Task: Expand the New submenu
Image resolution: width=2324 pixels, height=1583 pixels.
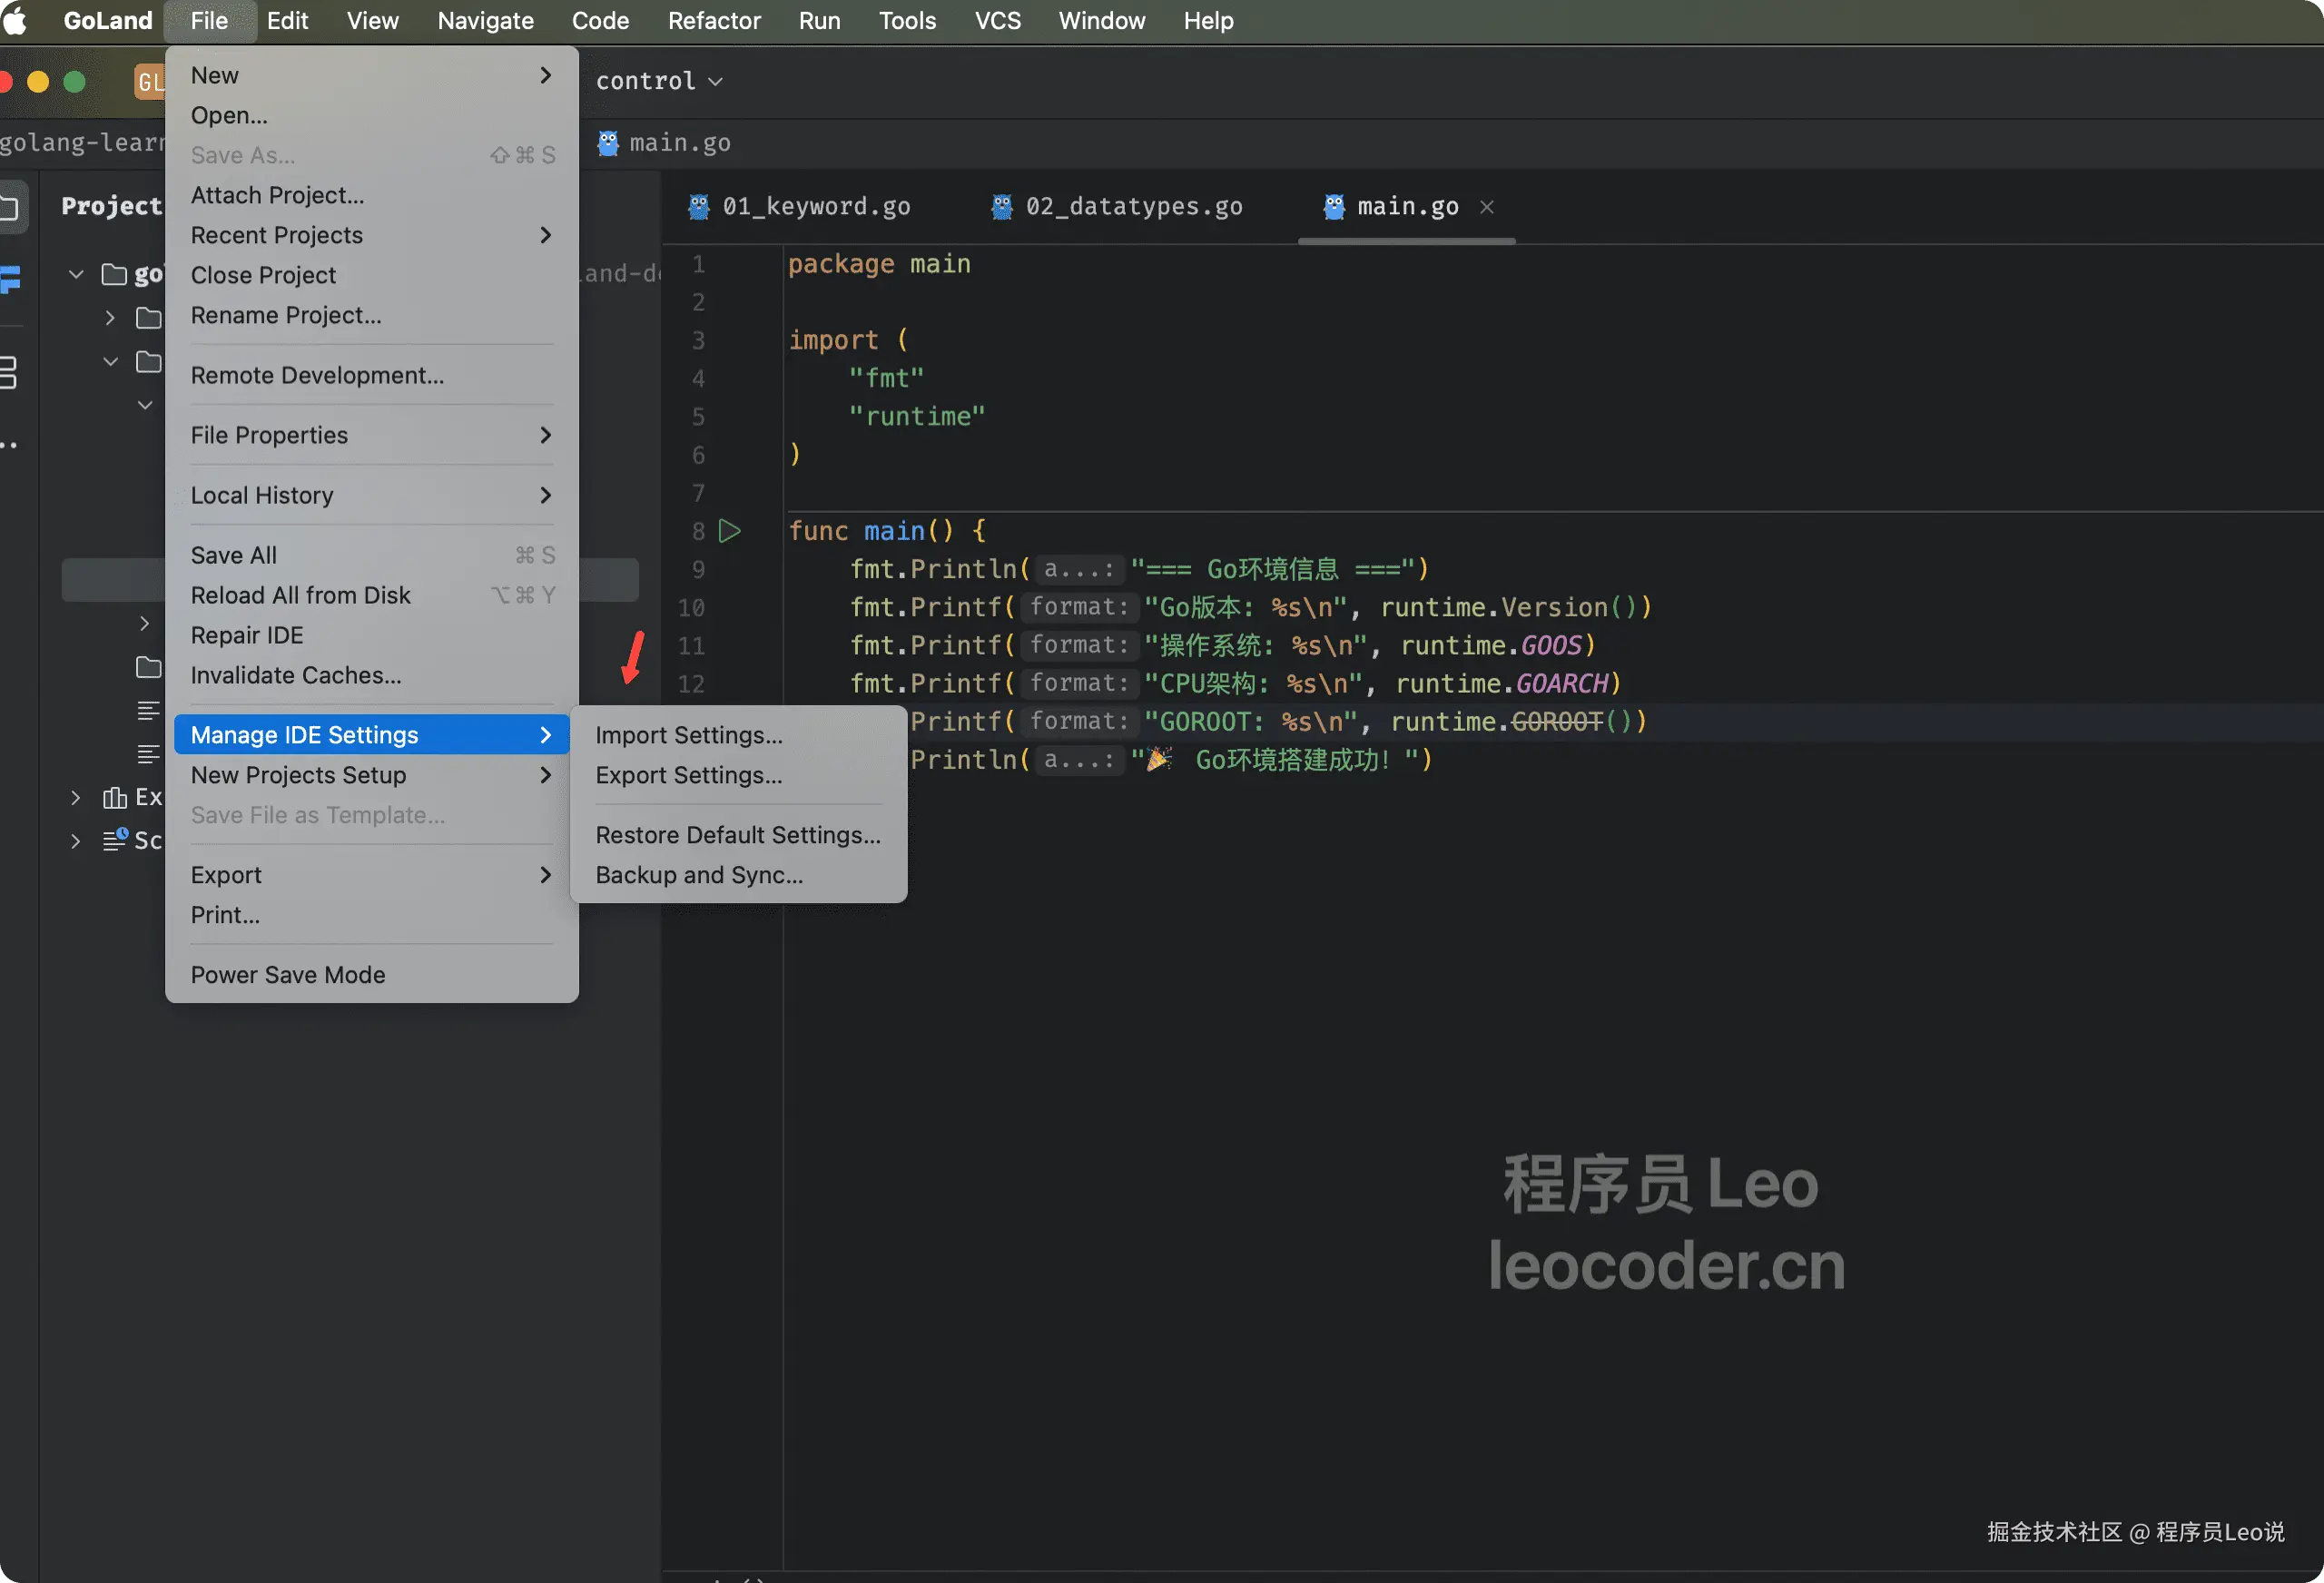Action: pyautogui.click(x=371, y=75)
